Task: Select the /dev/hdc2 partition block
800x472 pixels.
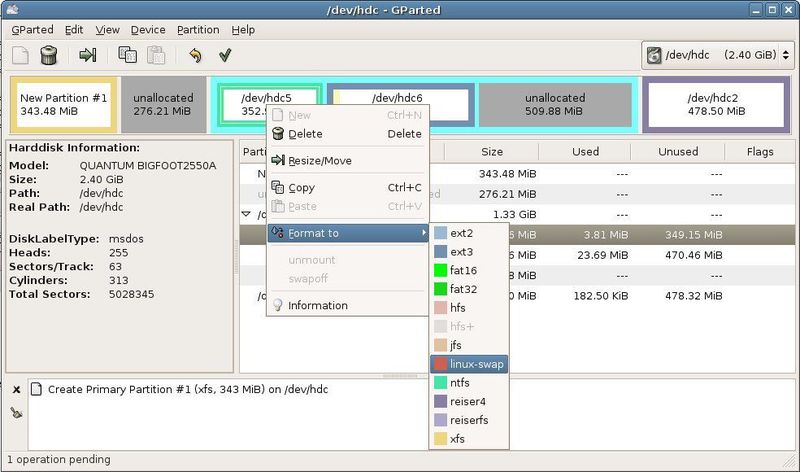Action: coord(712,104)
